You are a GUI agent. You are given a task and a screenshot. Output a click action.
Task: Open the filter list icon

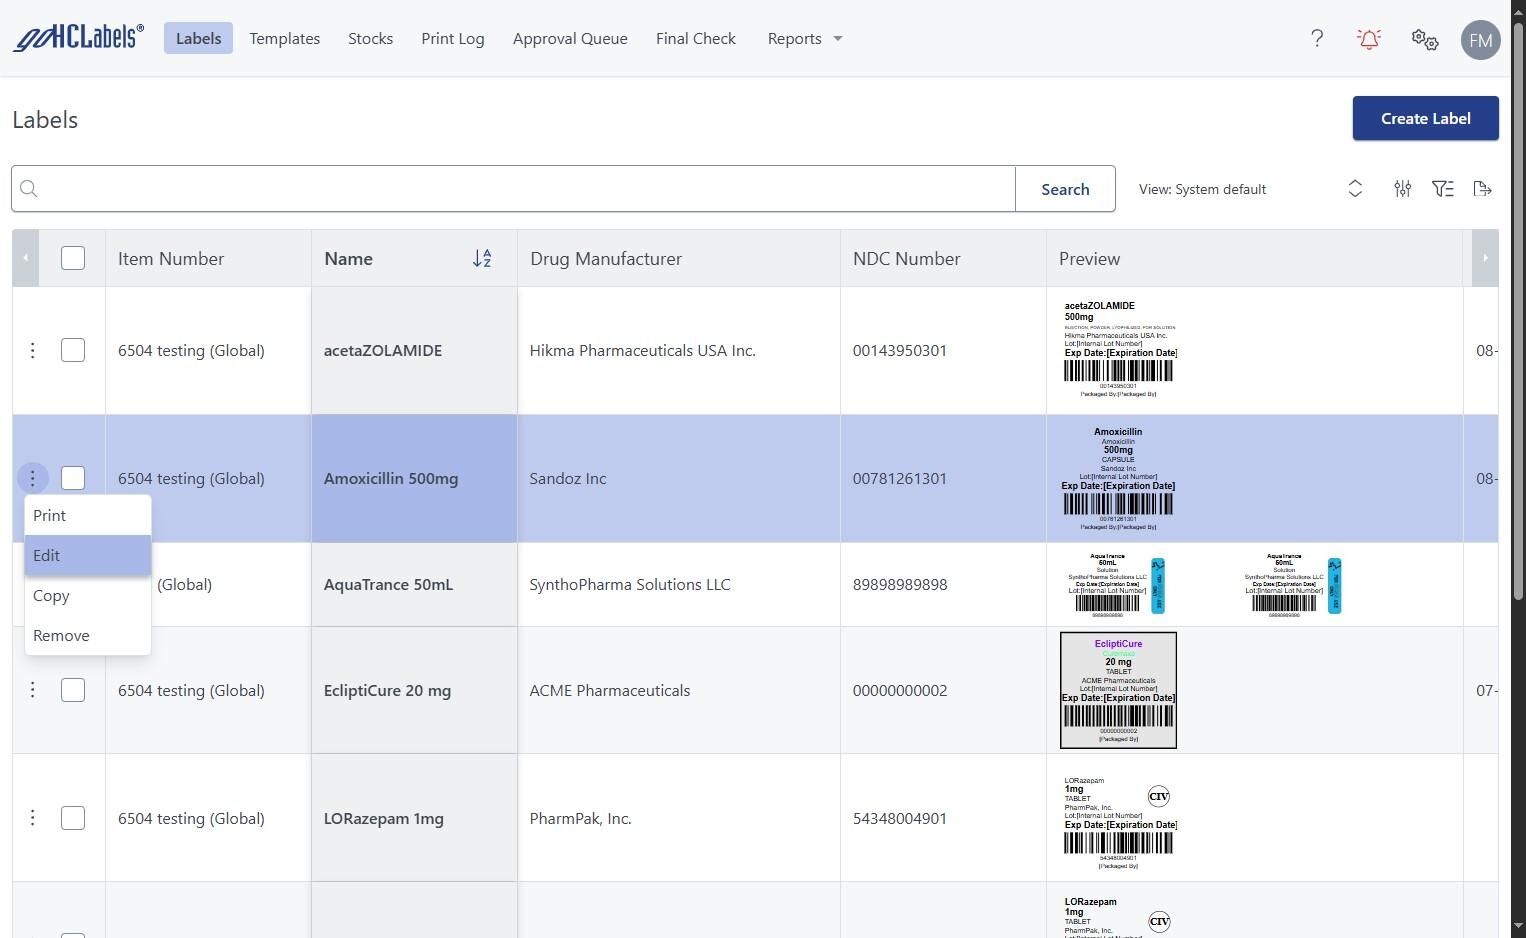click(1442, 189)
